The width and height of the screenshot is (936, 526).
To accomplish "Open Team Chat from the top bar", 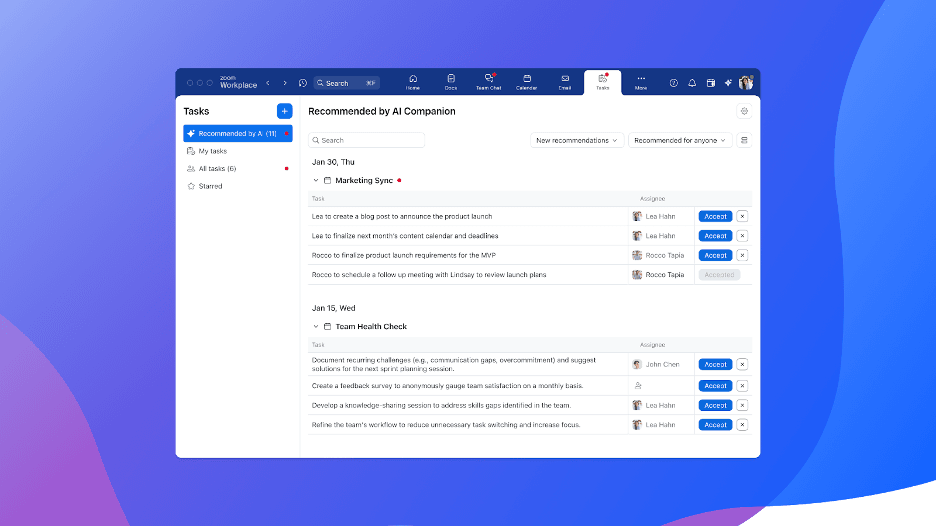I will 488,81.
